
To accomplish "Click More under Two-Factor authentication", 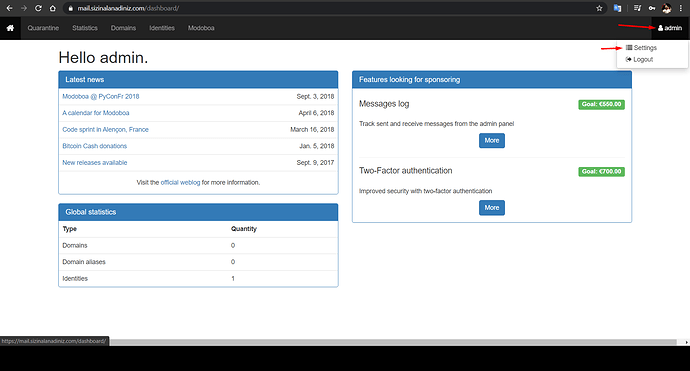I will pyautogui.click(x=492, y=208).
